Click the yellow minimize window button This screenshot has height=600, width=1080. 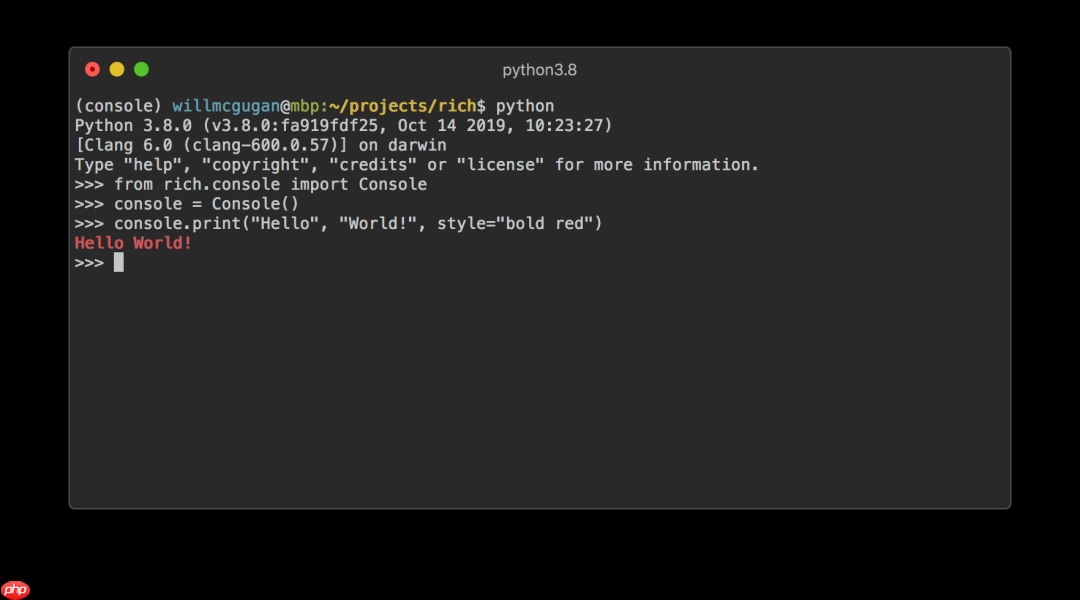(117, 69)
